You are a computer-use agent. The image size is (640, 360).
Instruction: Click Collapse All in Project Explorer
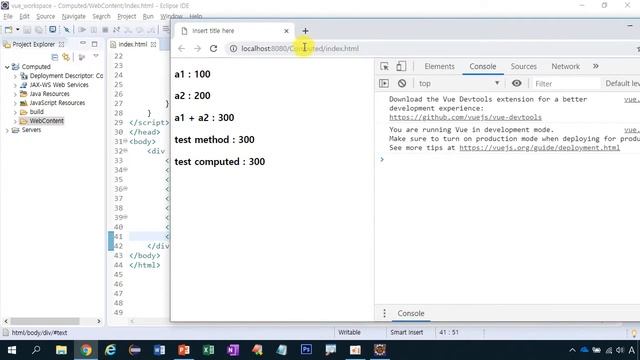pyautogui.click(x=55, y=57)
